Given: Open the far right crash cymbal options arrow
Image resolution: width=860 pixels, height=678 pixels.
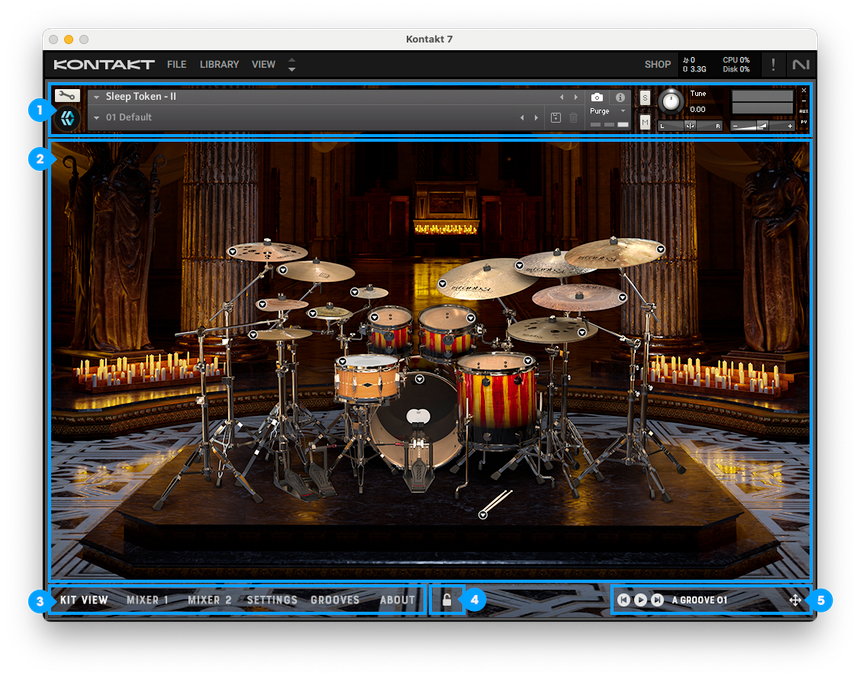Looking at the screenshot, I should 661,250.
